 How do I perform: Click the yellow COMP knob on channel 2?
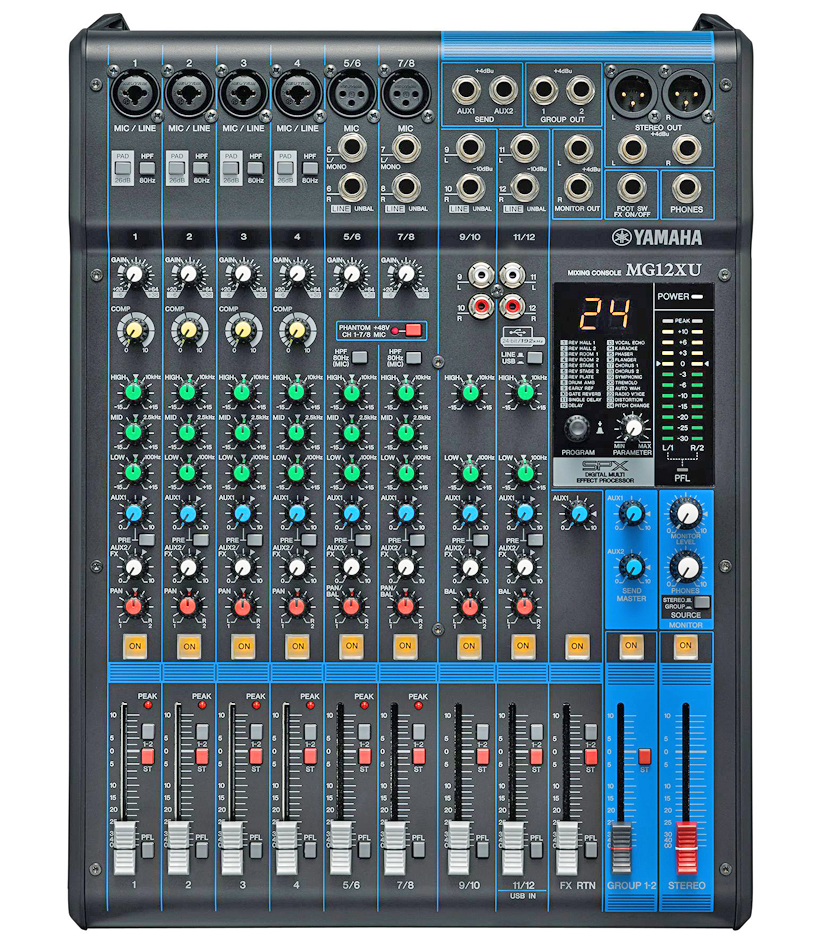pos(189,330)
